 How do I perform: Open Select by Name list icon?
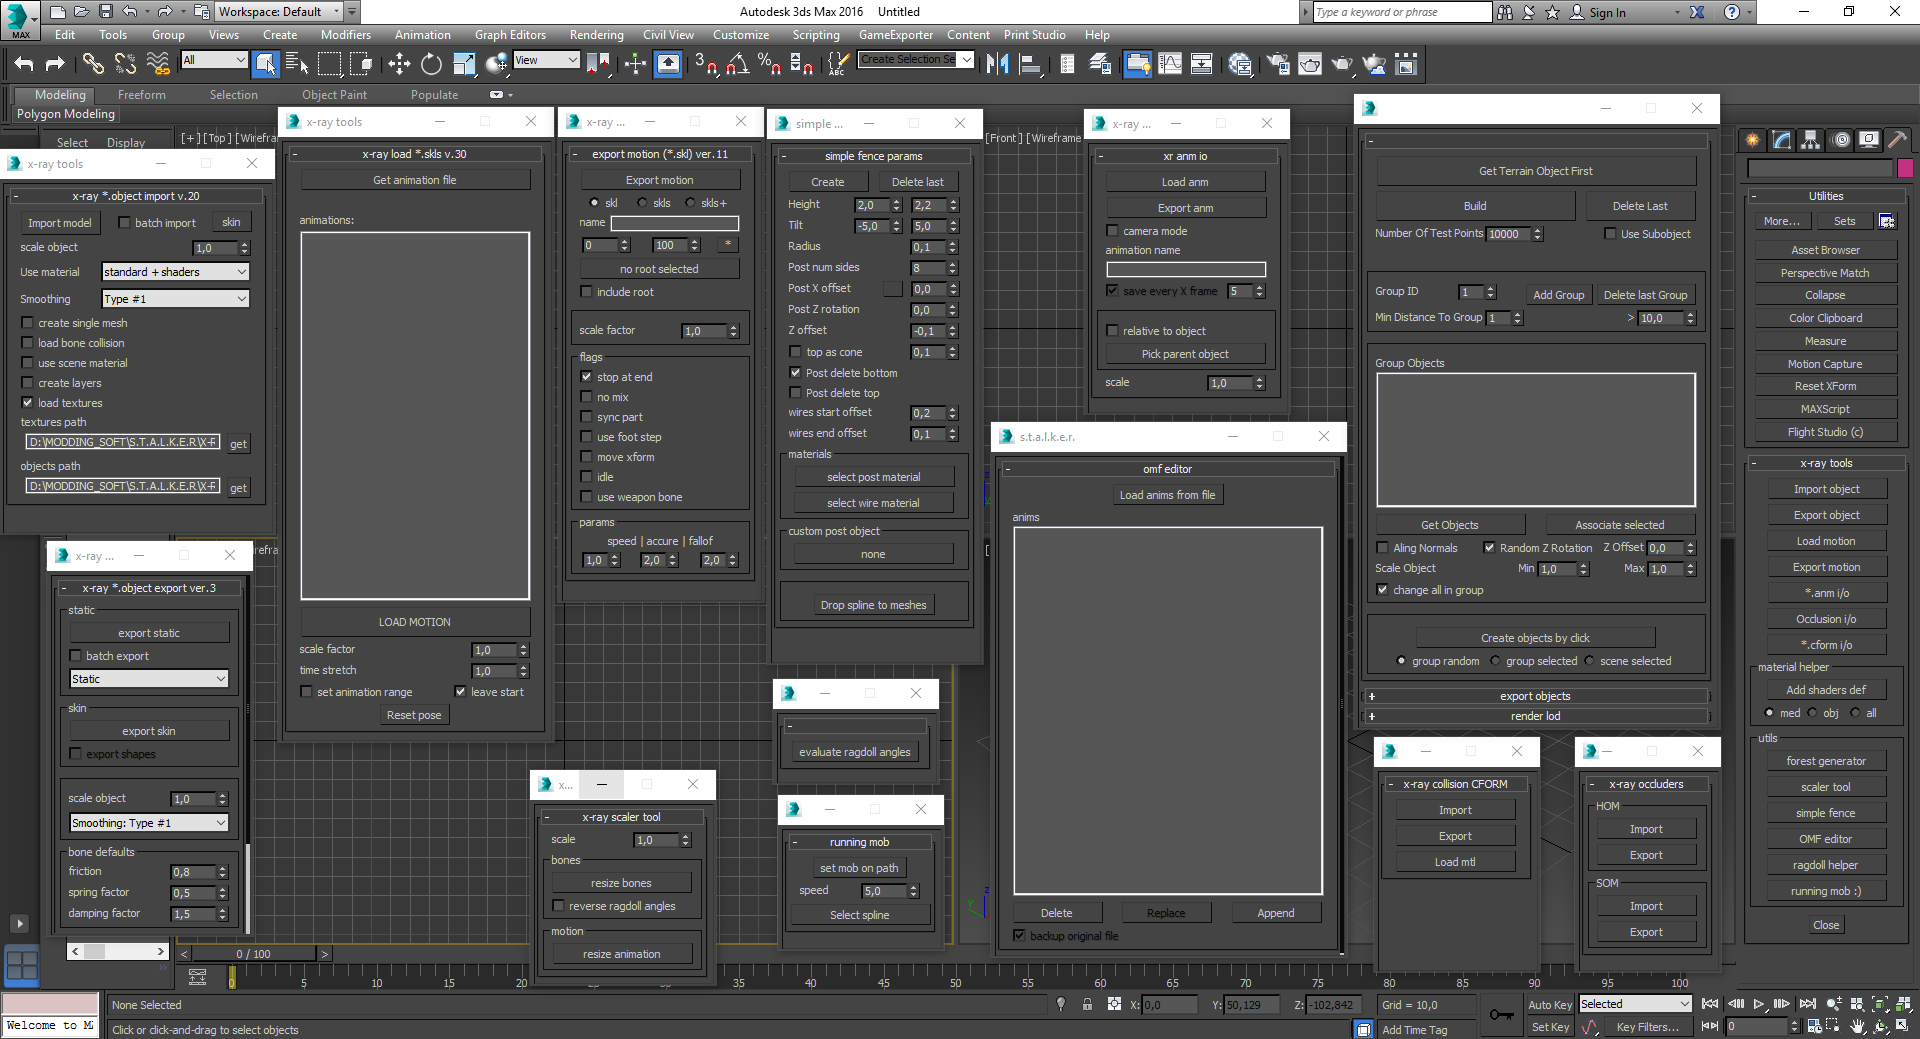297,64
